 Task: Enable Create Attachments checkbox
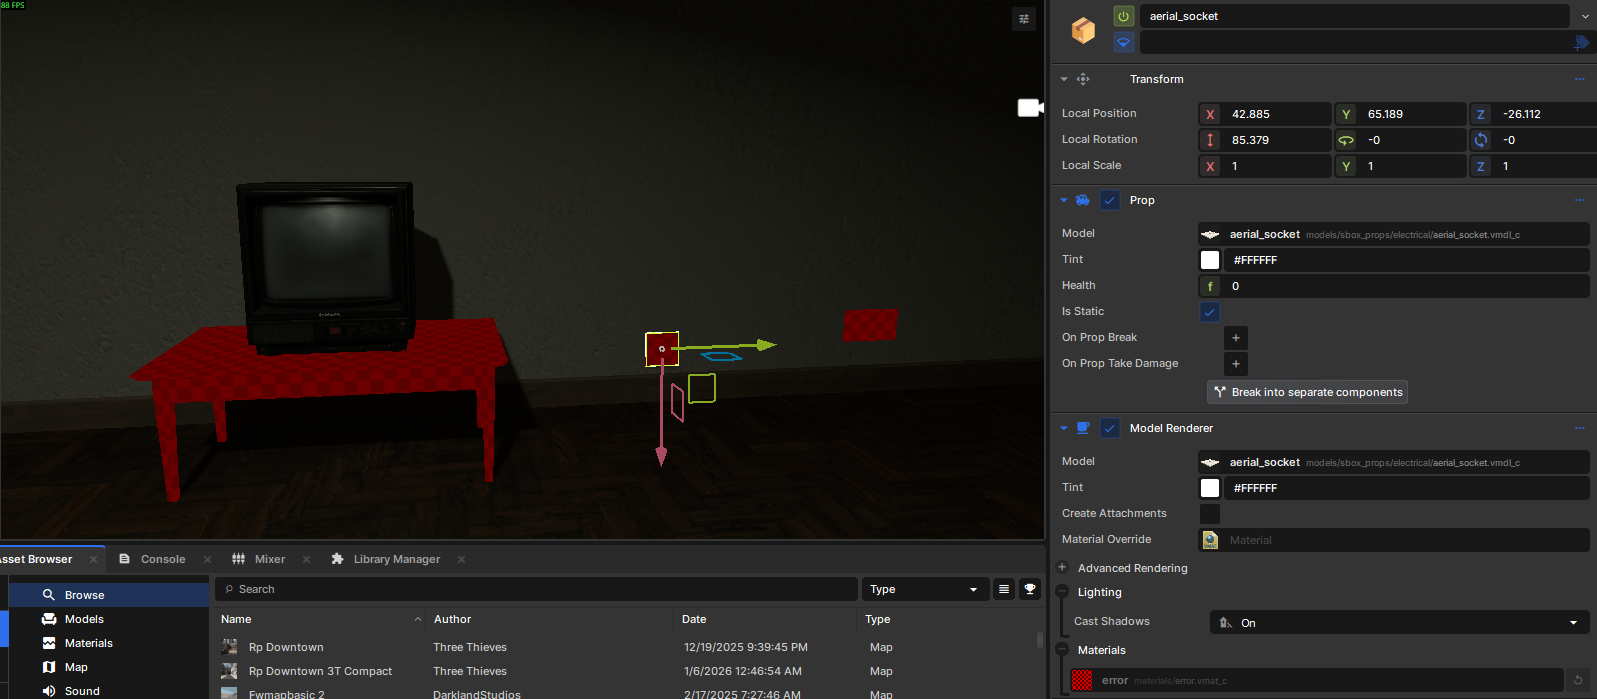point(1210,514)
